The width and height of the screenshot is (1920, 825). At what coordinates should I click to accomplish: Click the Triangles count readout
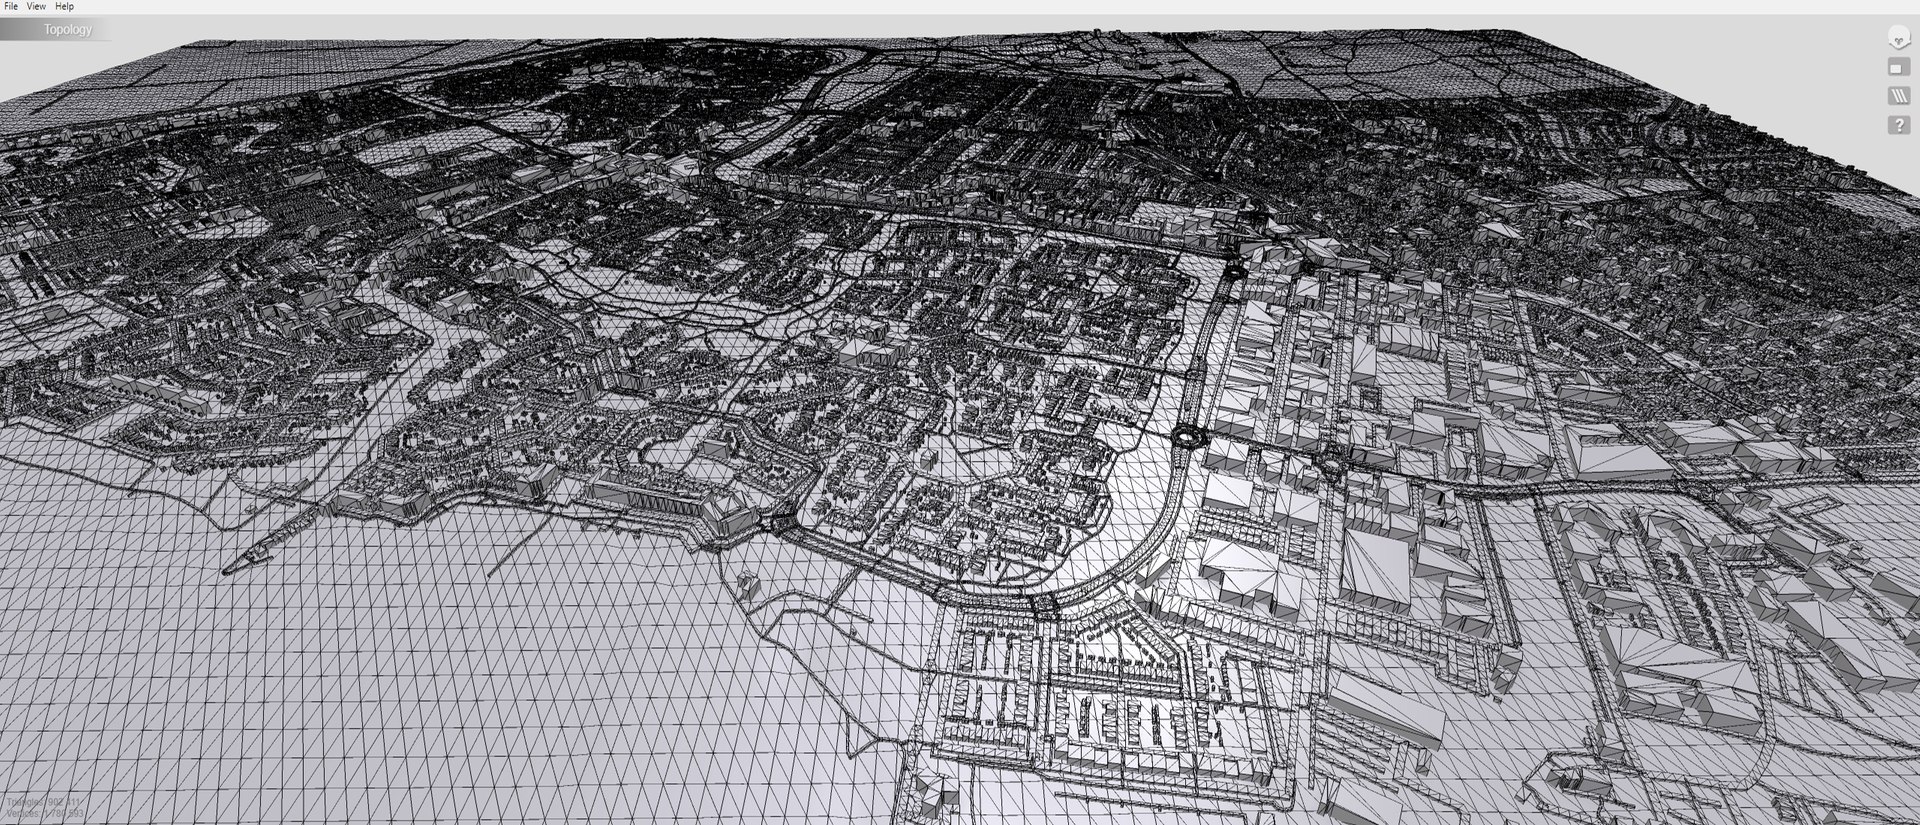coord(45,802)
